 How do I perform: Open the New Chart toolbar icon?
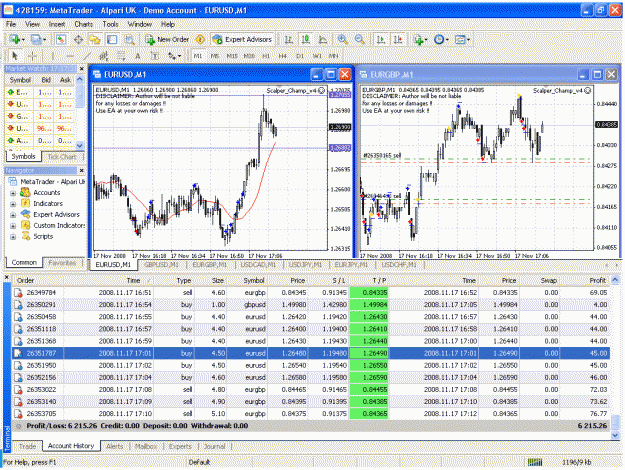click(x=15, y=39)
